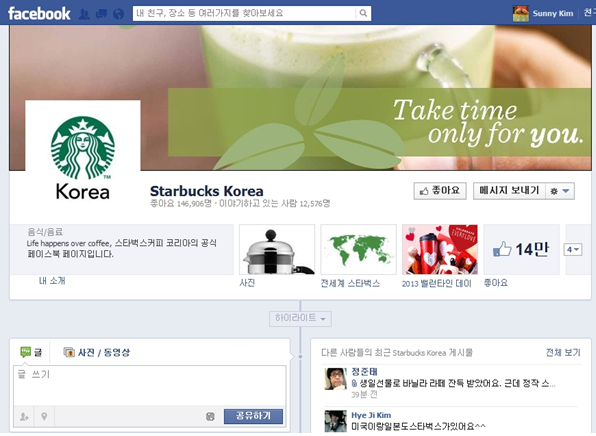
Task: Open the 하이라이트 highlights dropdown
Action: click(x=300, y=319)
